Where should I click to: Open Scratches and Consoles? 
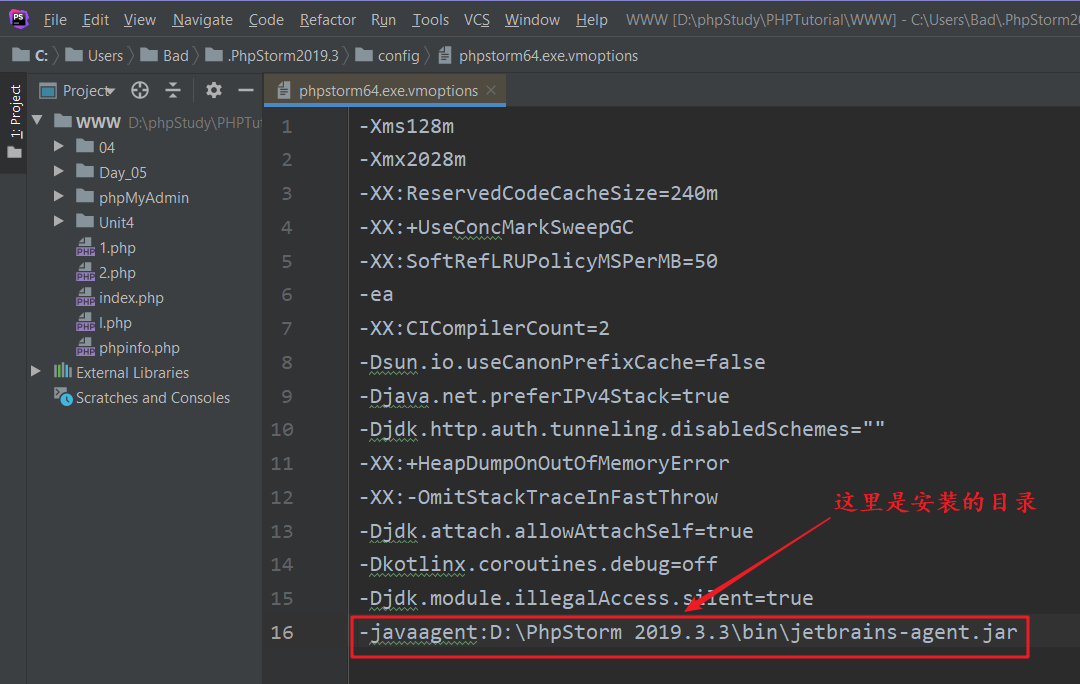point(152,398)
